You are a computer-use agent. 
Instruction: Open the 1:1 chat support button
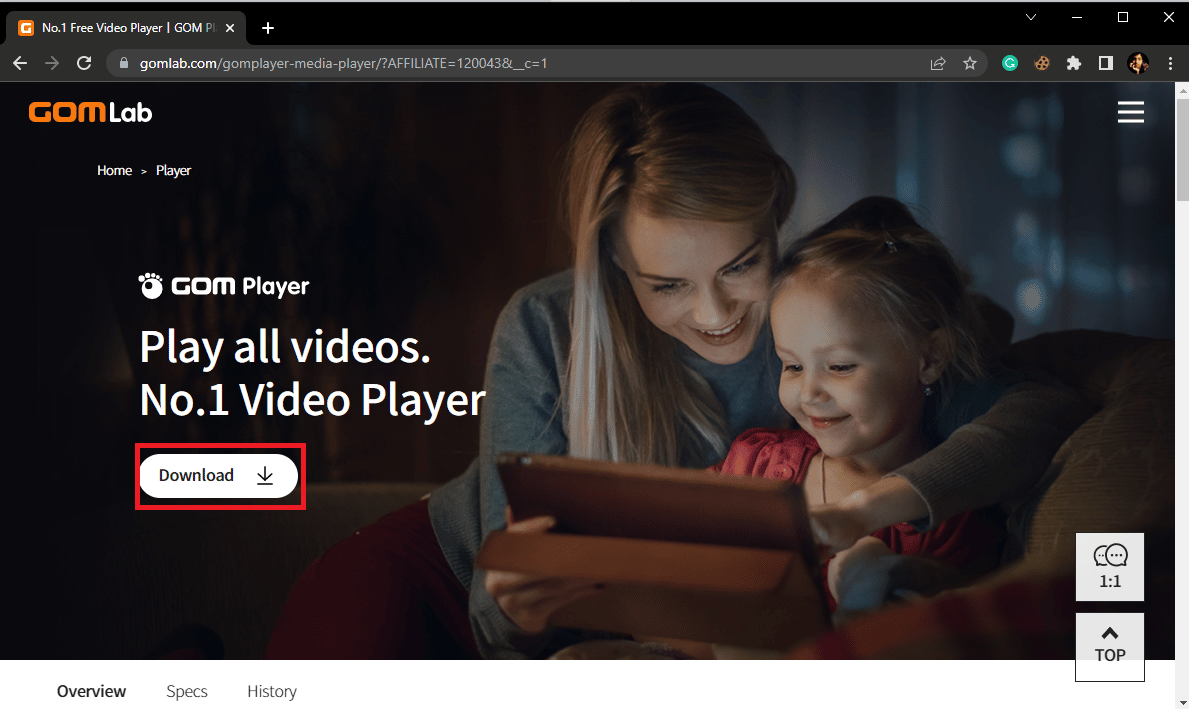pyautogui.click(x=1110, y=567)
